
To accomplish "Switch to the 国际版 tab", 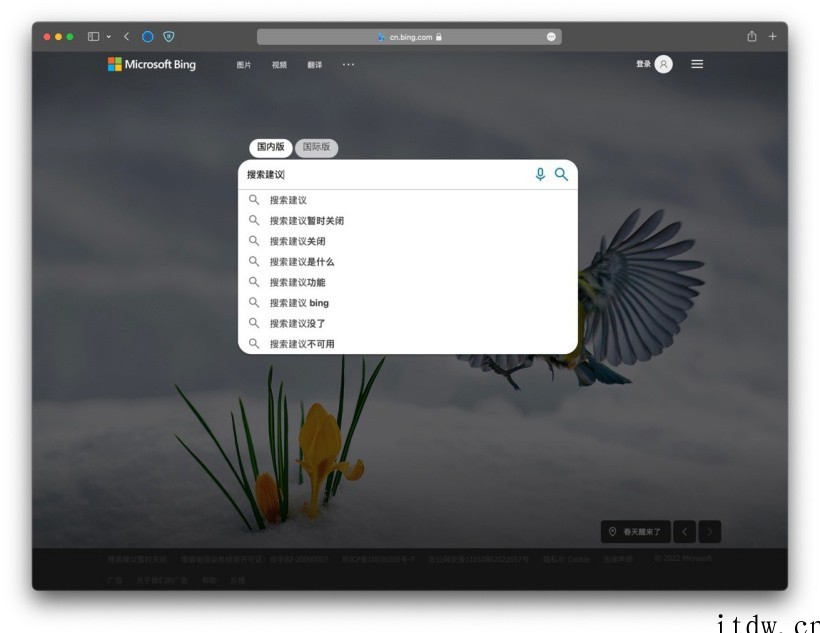I will click(316, 147).
